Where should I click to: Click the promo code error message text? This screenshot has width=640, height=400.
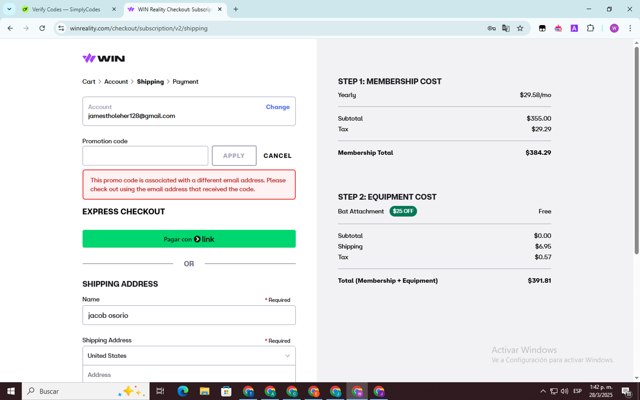188,184
